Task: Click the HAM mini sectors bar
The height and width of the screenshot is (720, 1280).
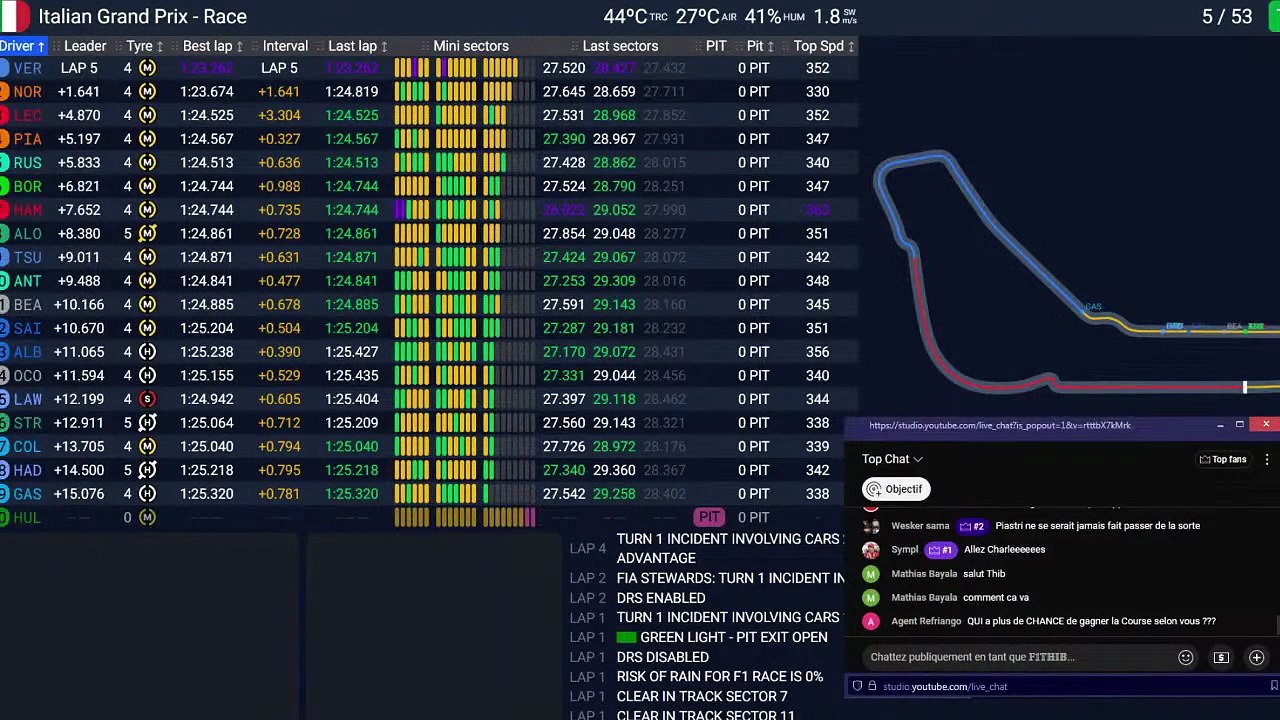Action: pos(464,210)
